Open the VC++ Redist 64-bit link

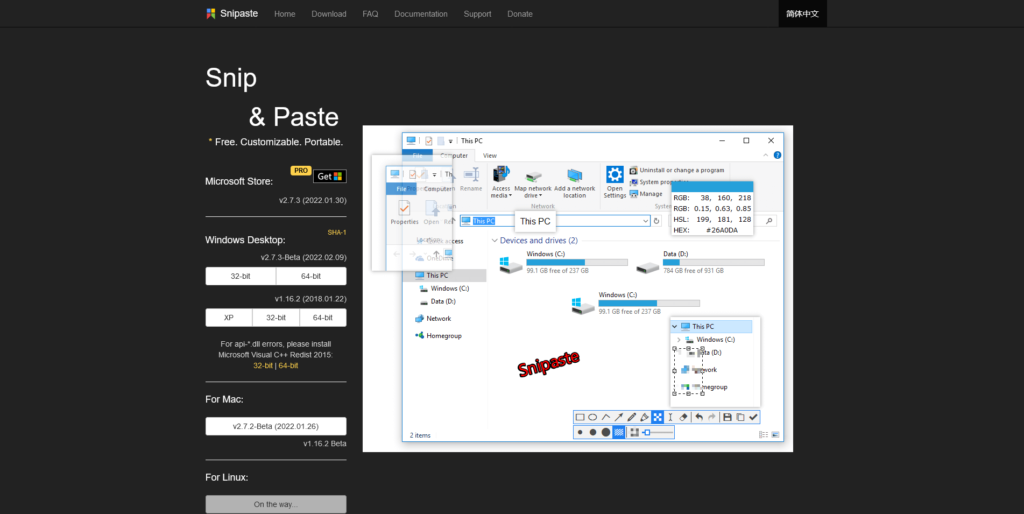(288, 366)
